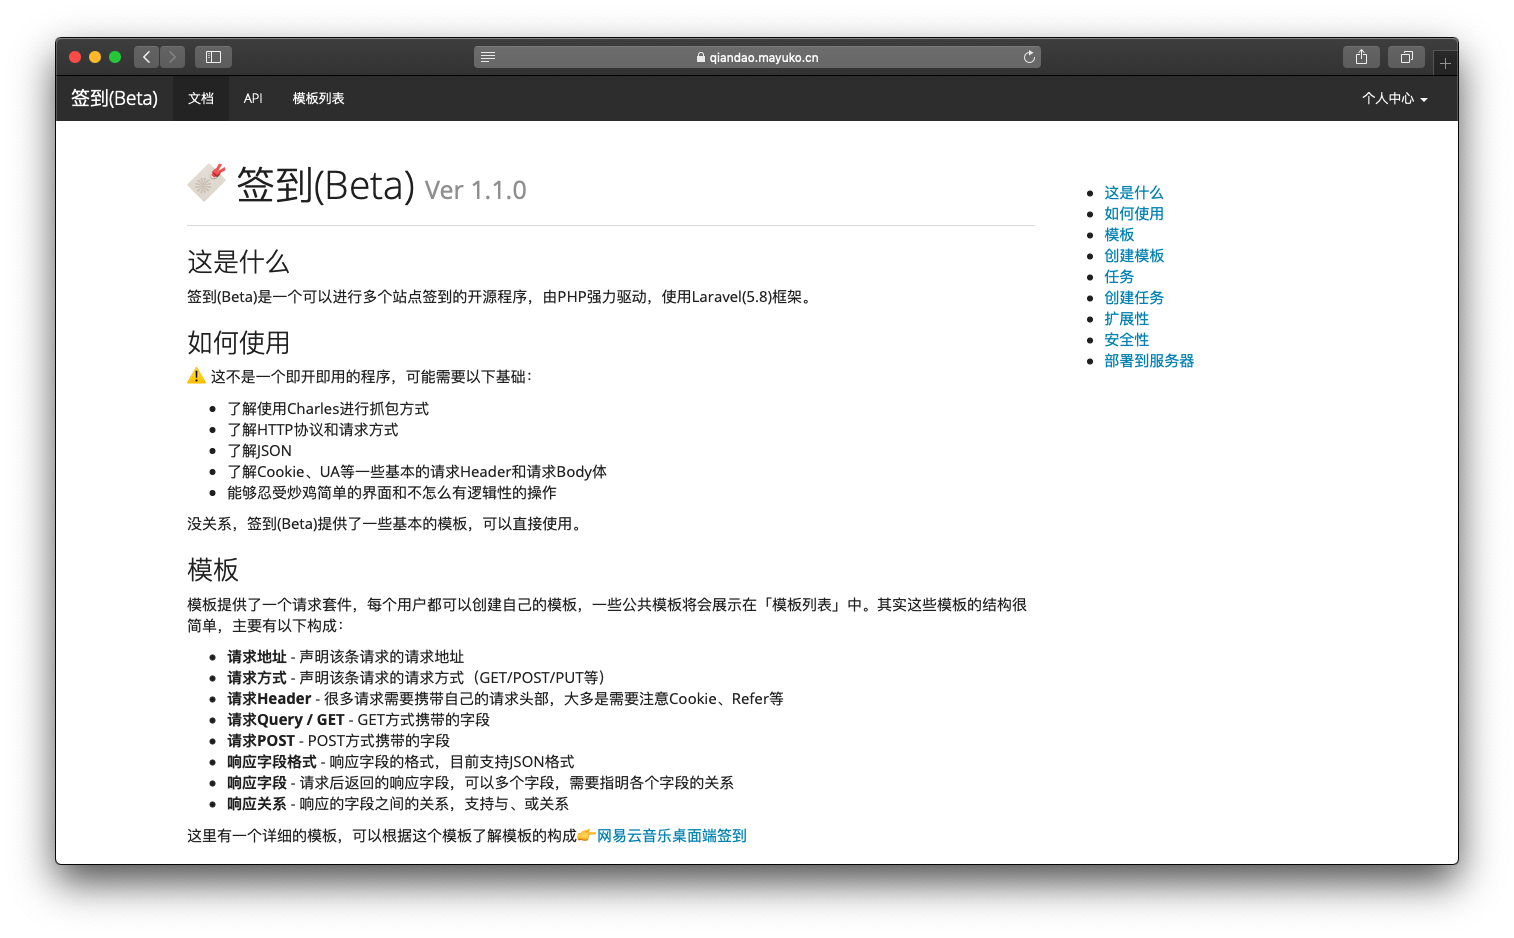
Task: Click the padlock icon in the address bar
Action: (700, 57)
